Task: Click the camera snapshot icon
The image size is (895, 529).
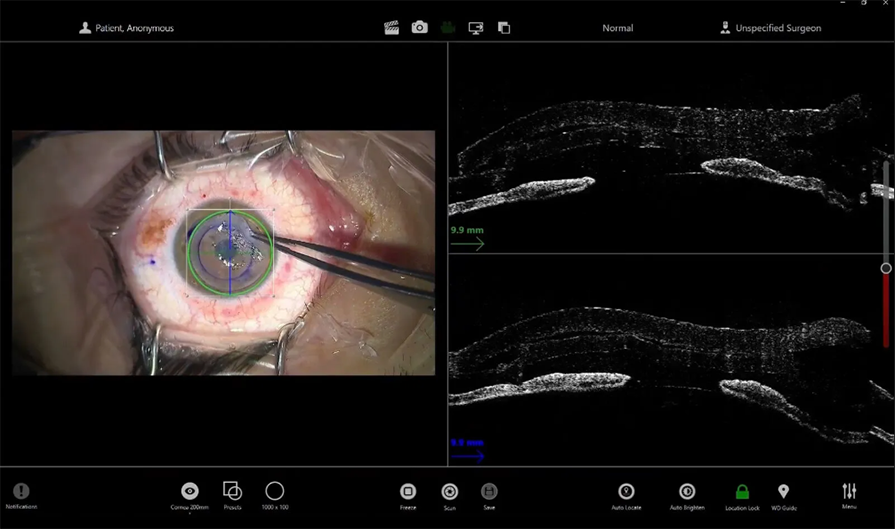Action: point(420,28)
